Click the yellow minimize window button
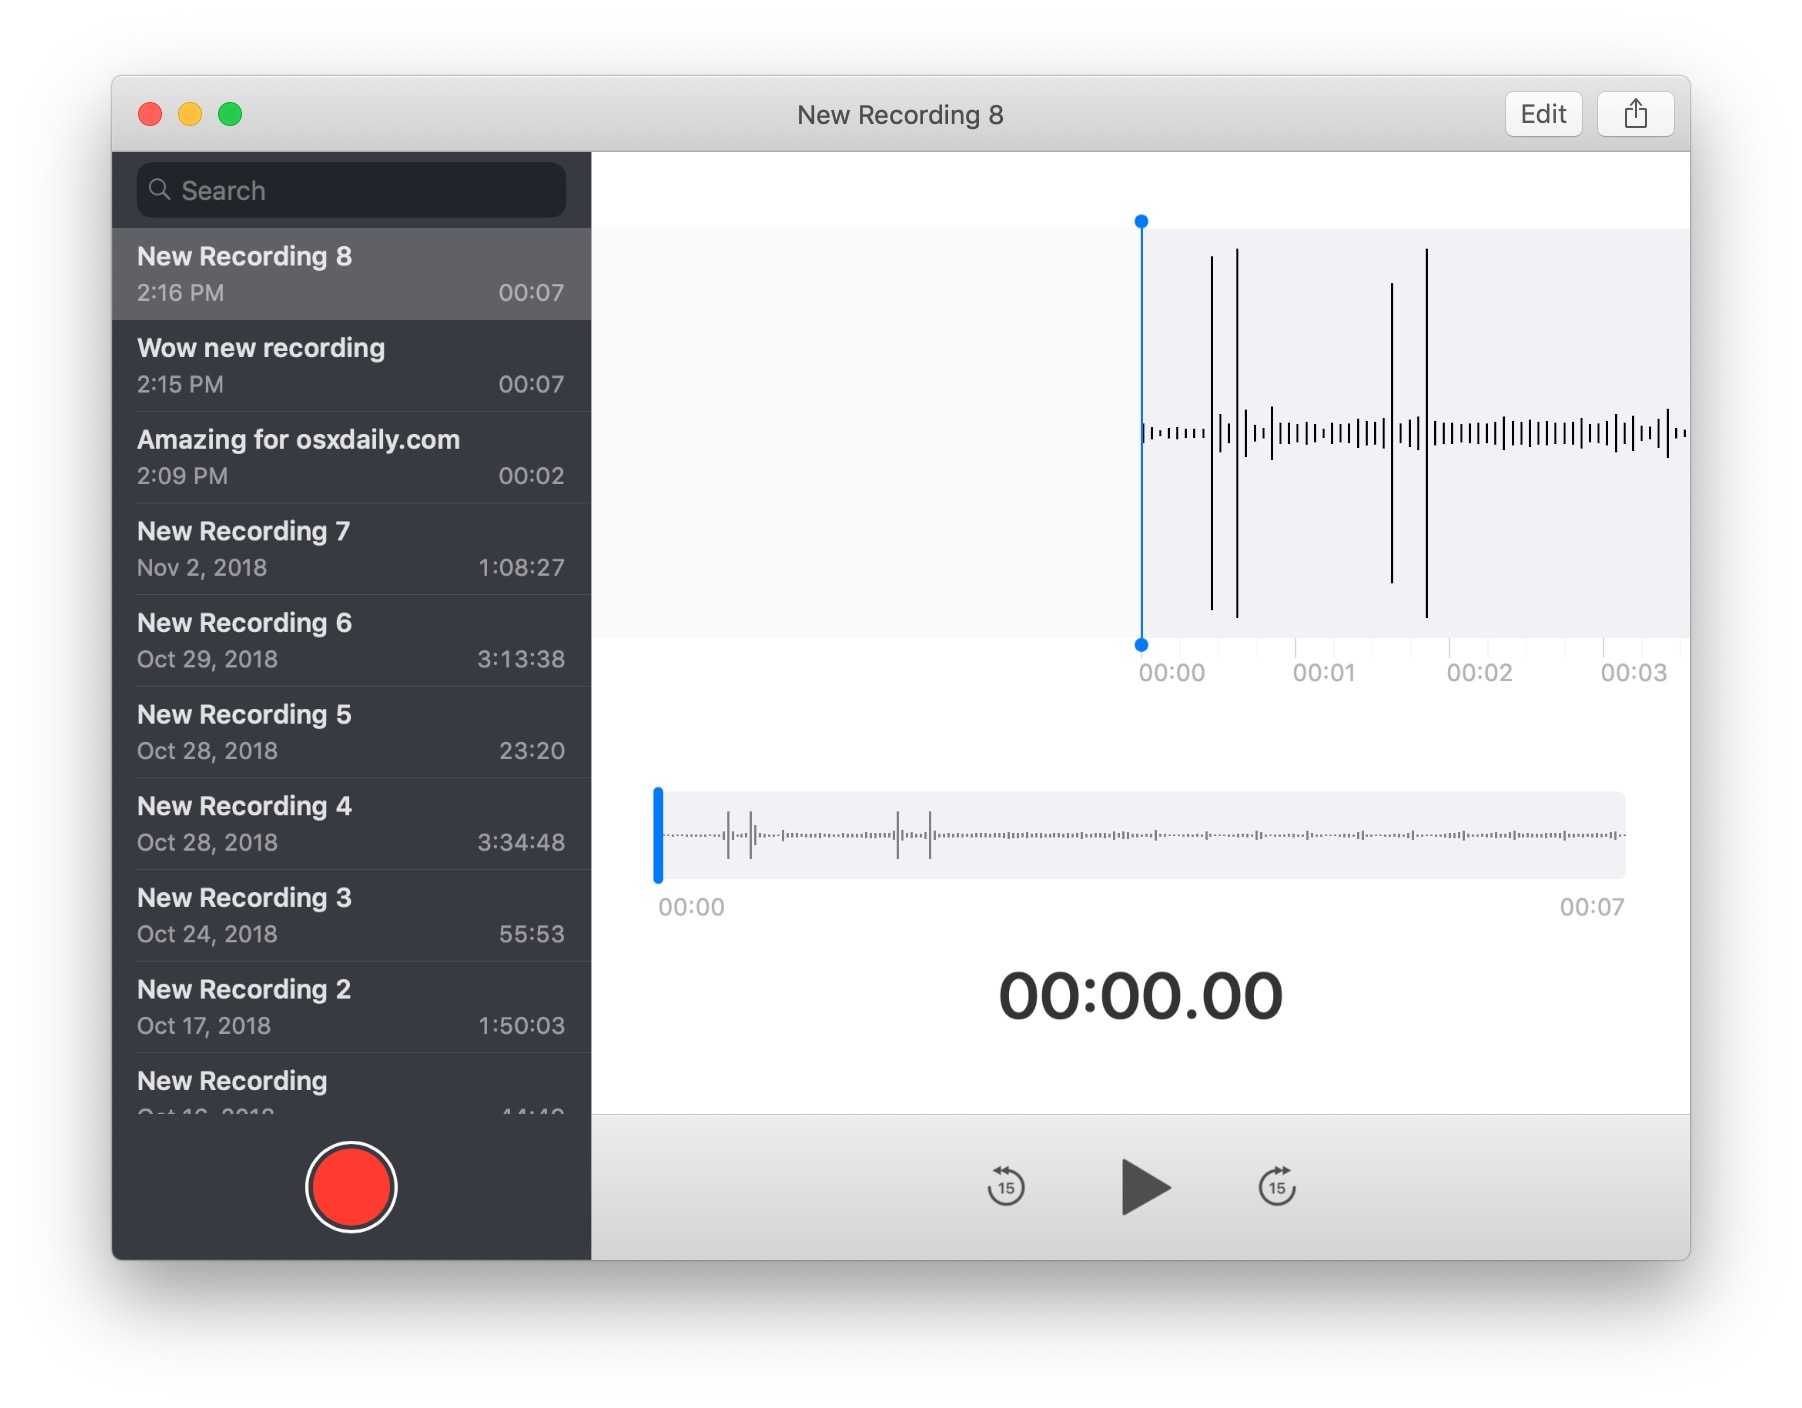The width and height of the screenshot is (1802, 1408). coord(190,114)
